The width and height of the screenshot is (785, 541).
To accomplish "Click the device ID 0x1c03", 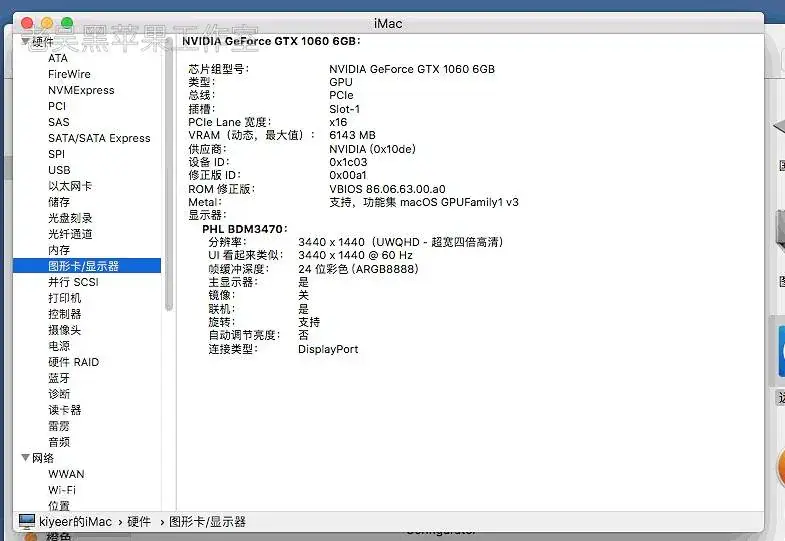I will (x=348, y=162).
